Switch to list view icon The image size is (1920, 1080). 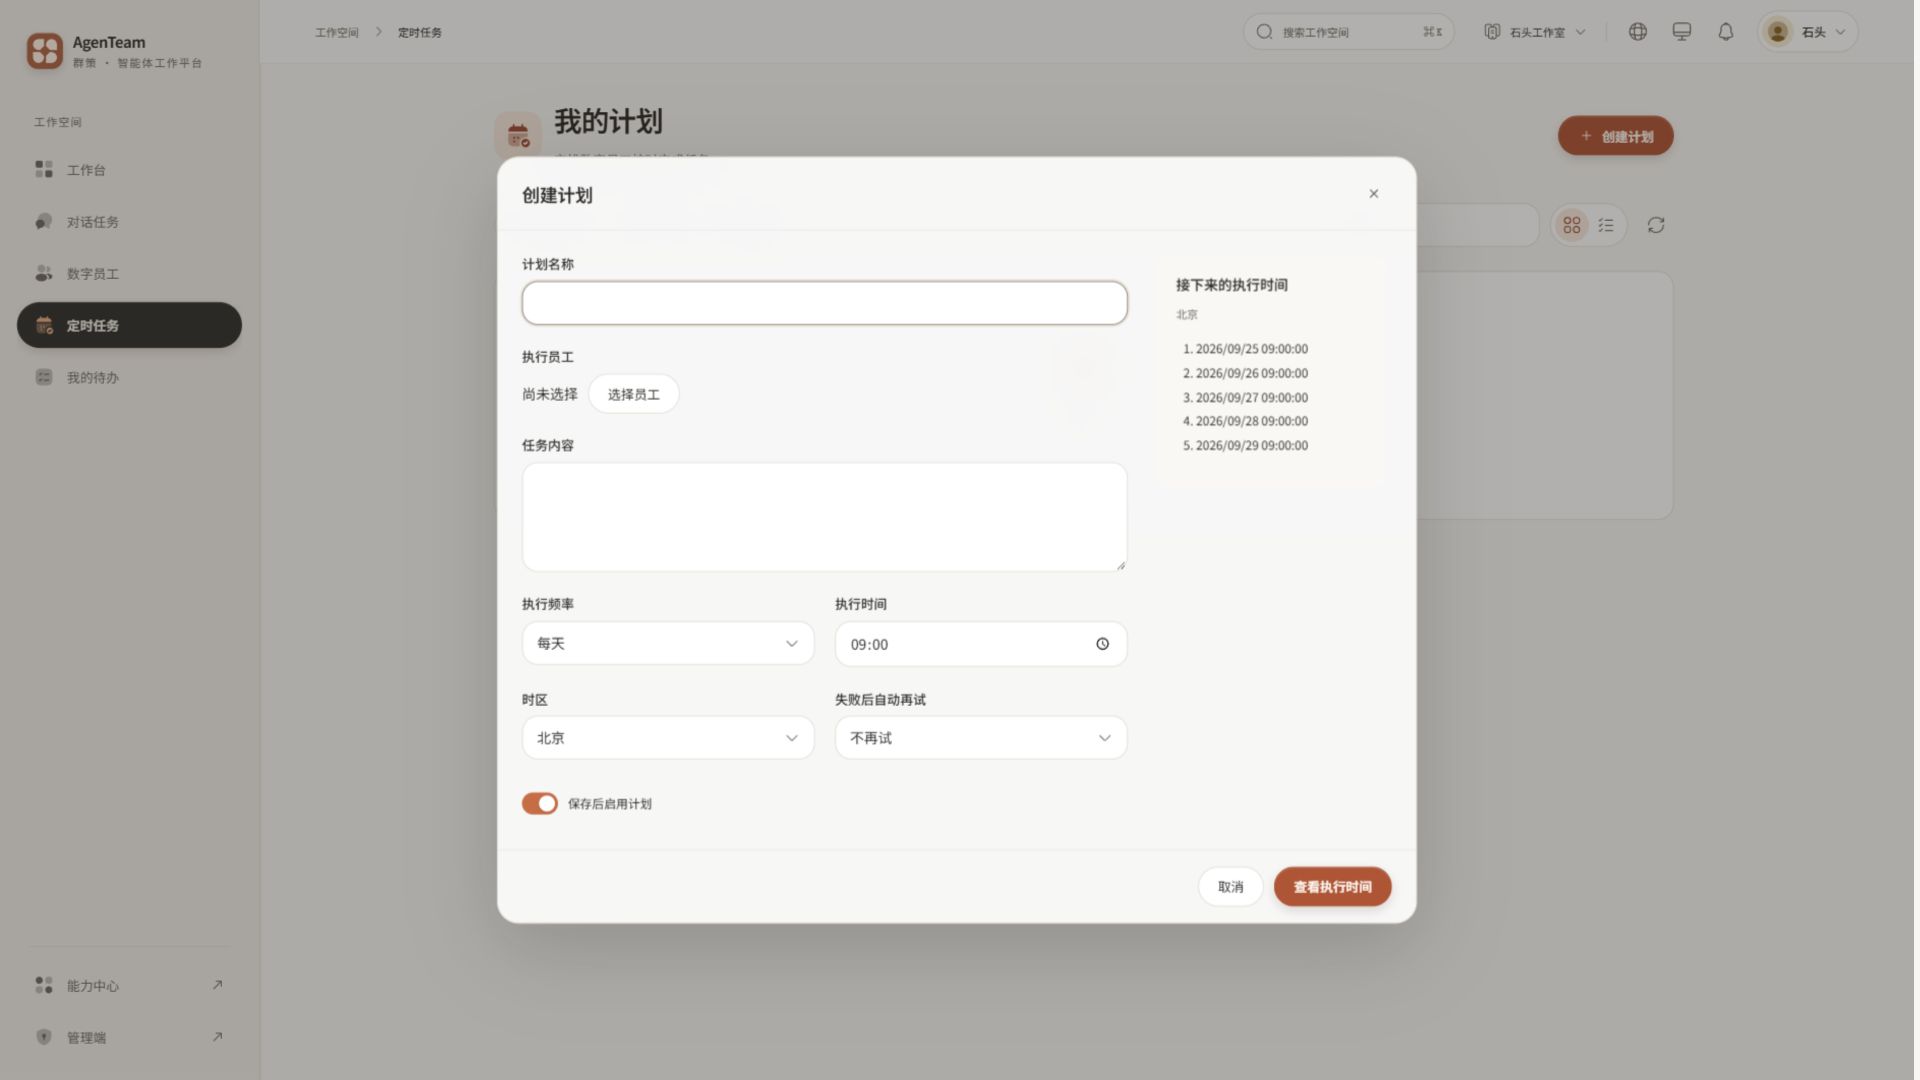(1606, 225)
